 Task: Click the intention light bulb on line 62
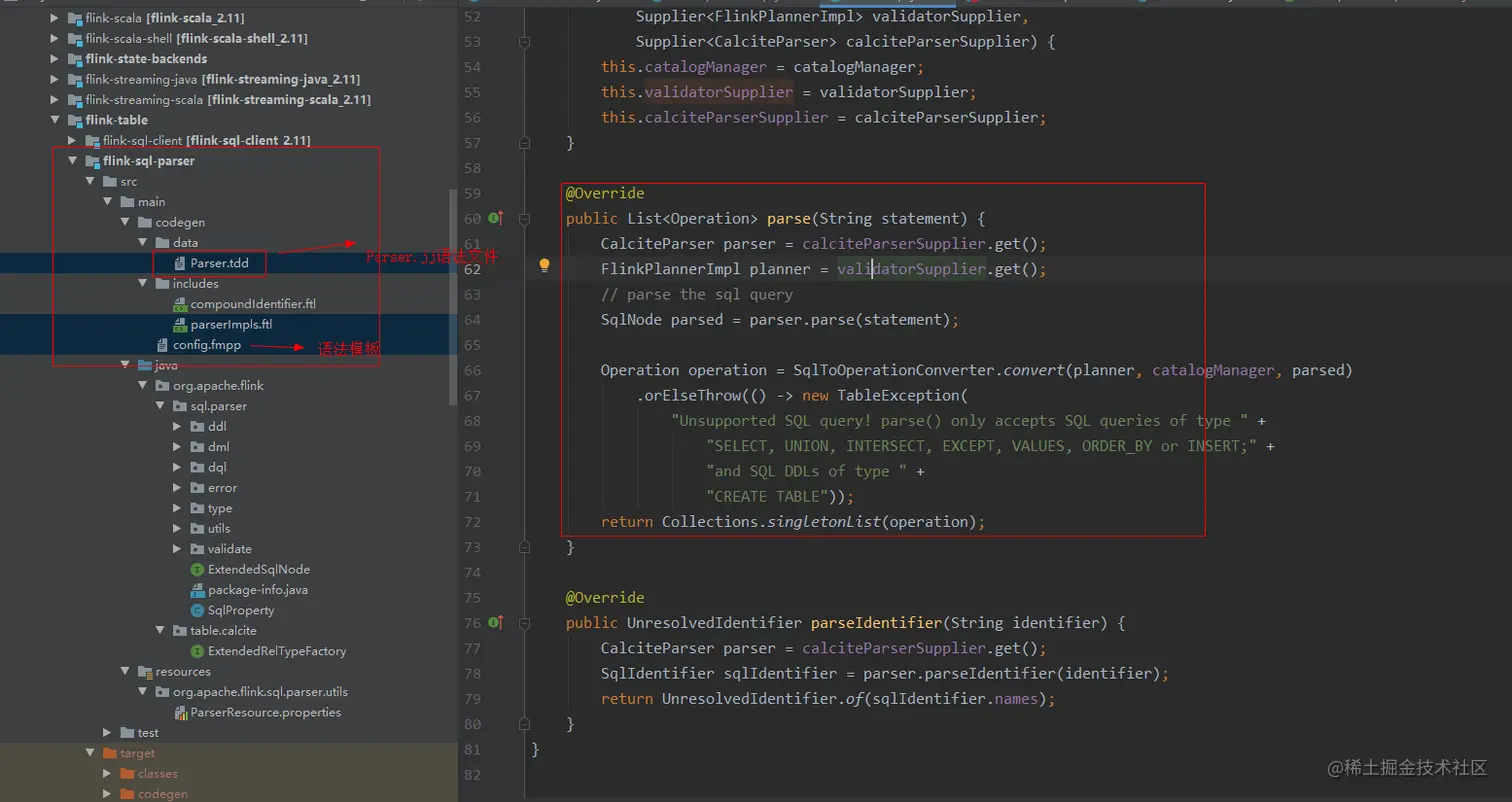tap(544, 266)
